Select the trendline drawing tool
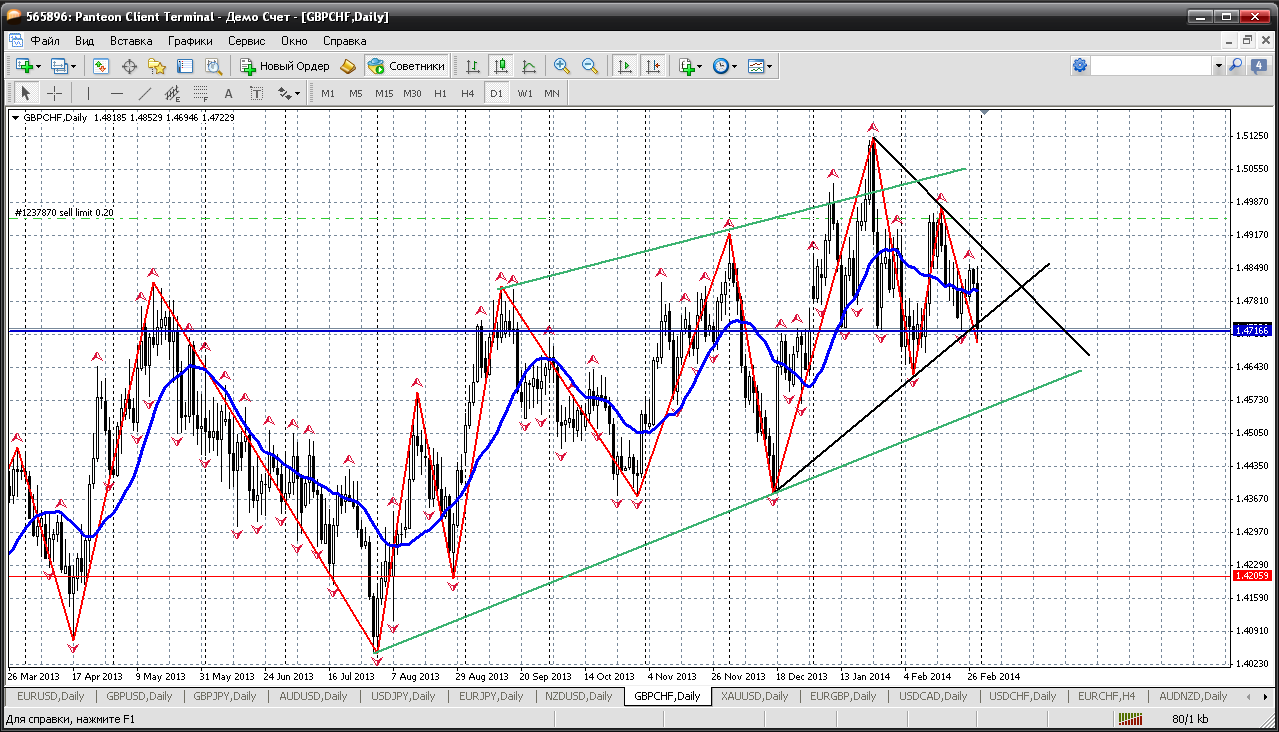 (144, 93)
